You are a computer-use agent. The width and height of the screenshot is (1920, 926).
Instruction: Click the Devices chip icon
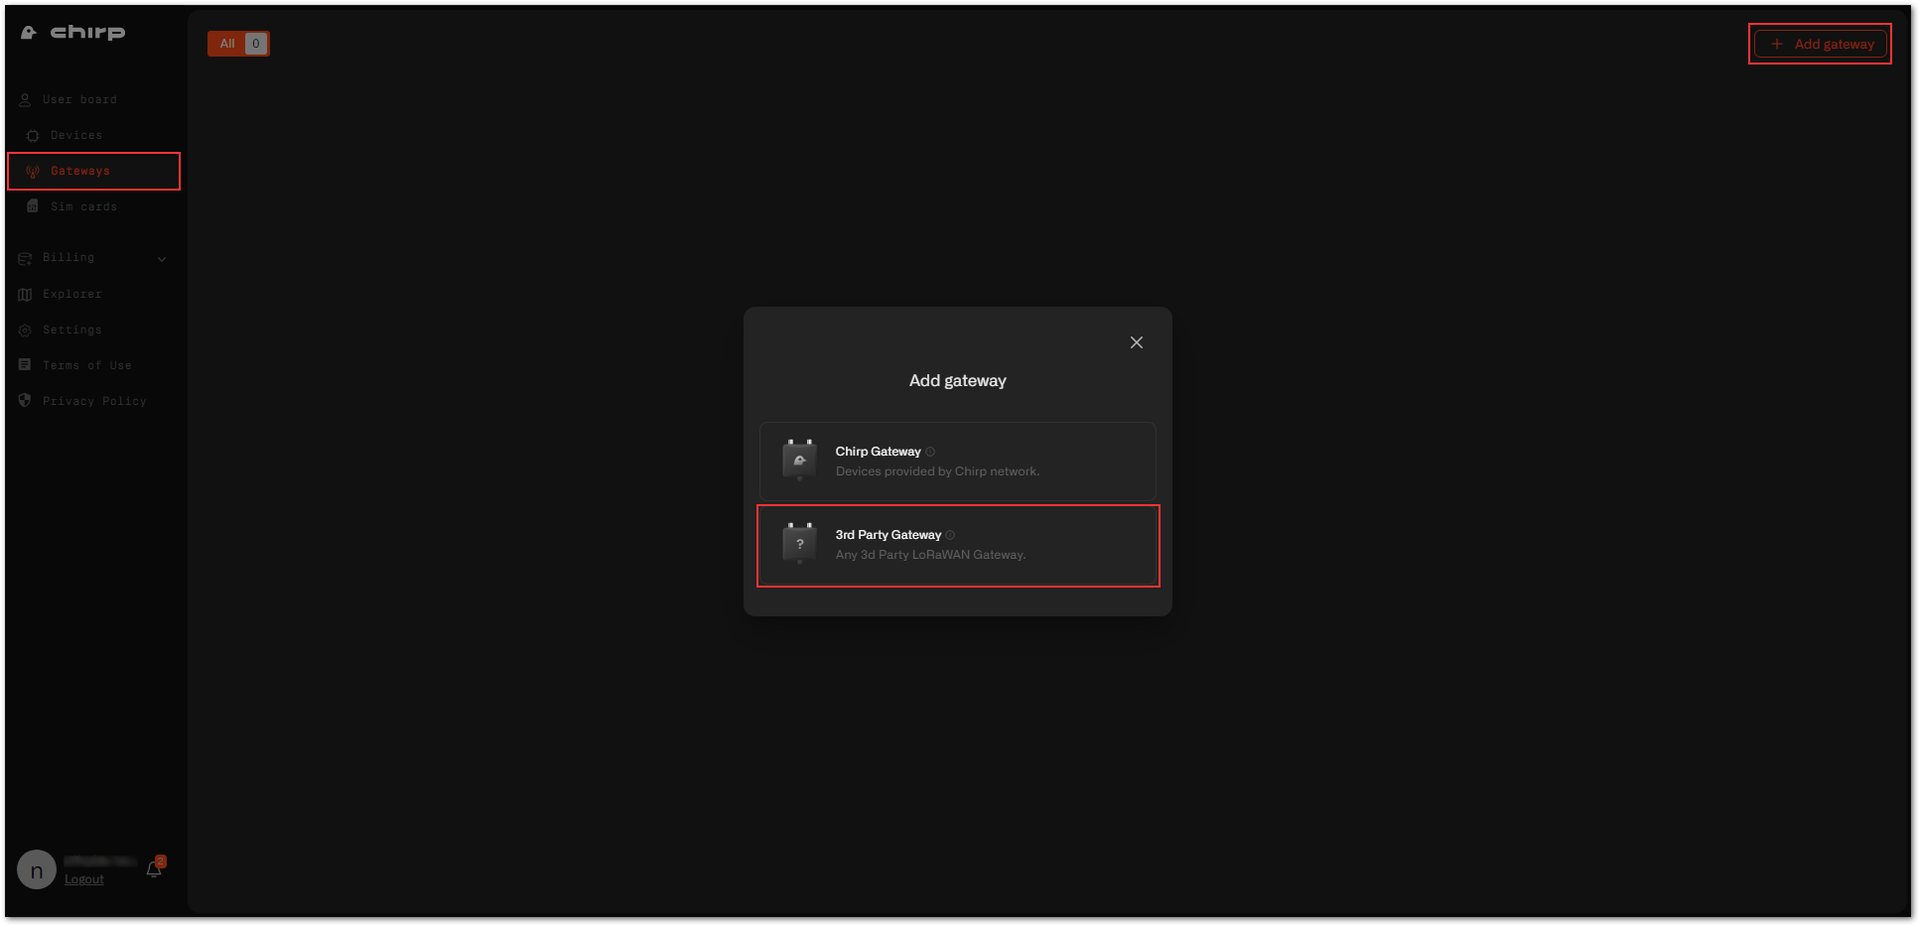pos(33,136)
